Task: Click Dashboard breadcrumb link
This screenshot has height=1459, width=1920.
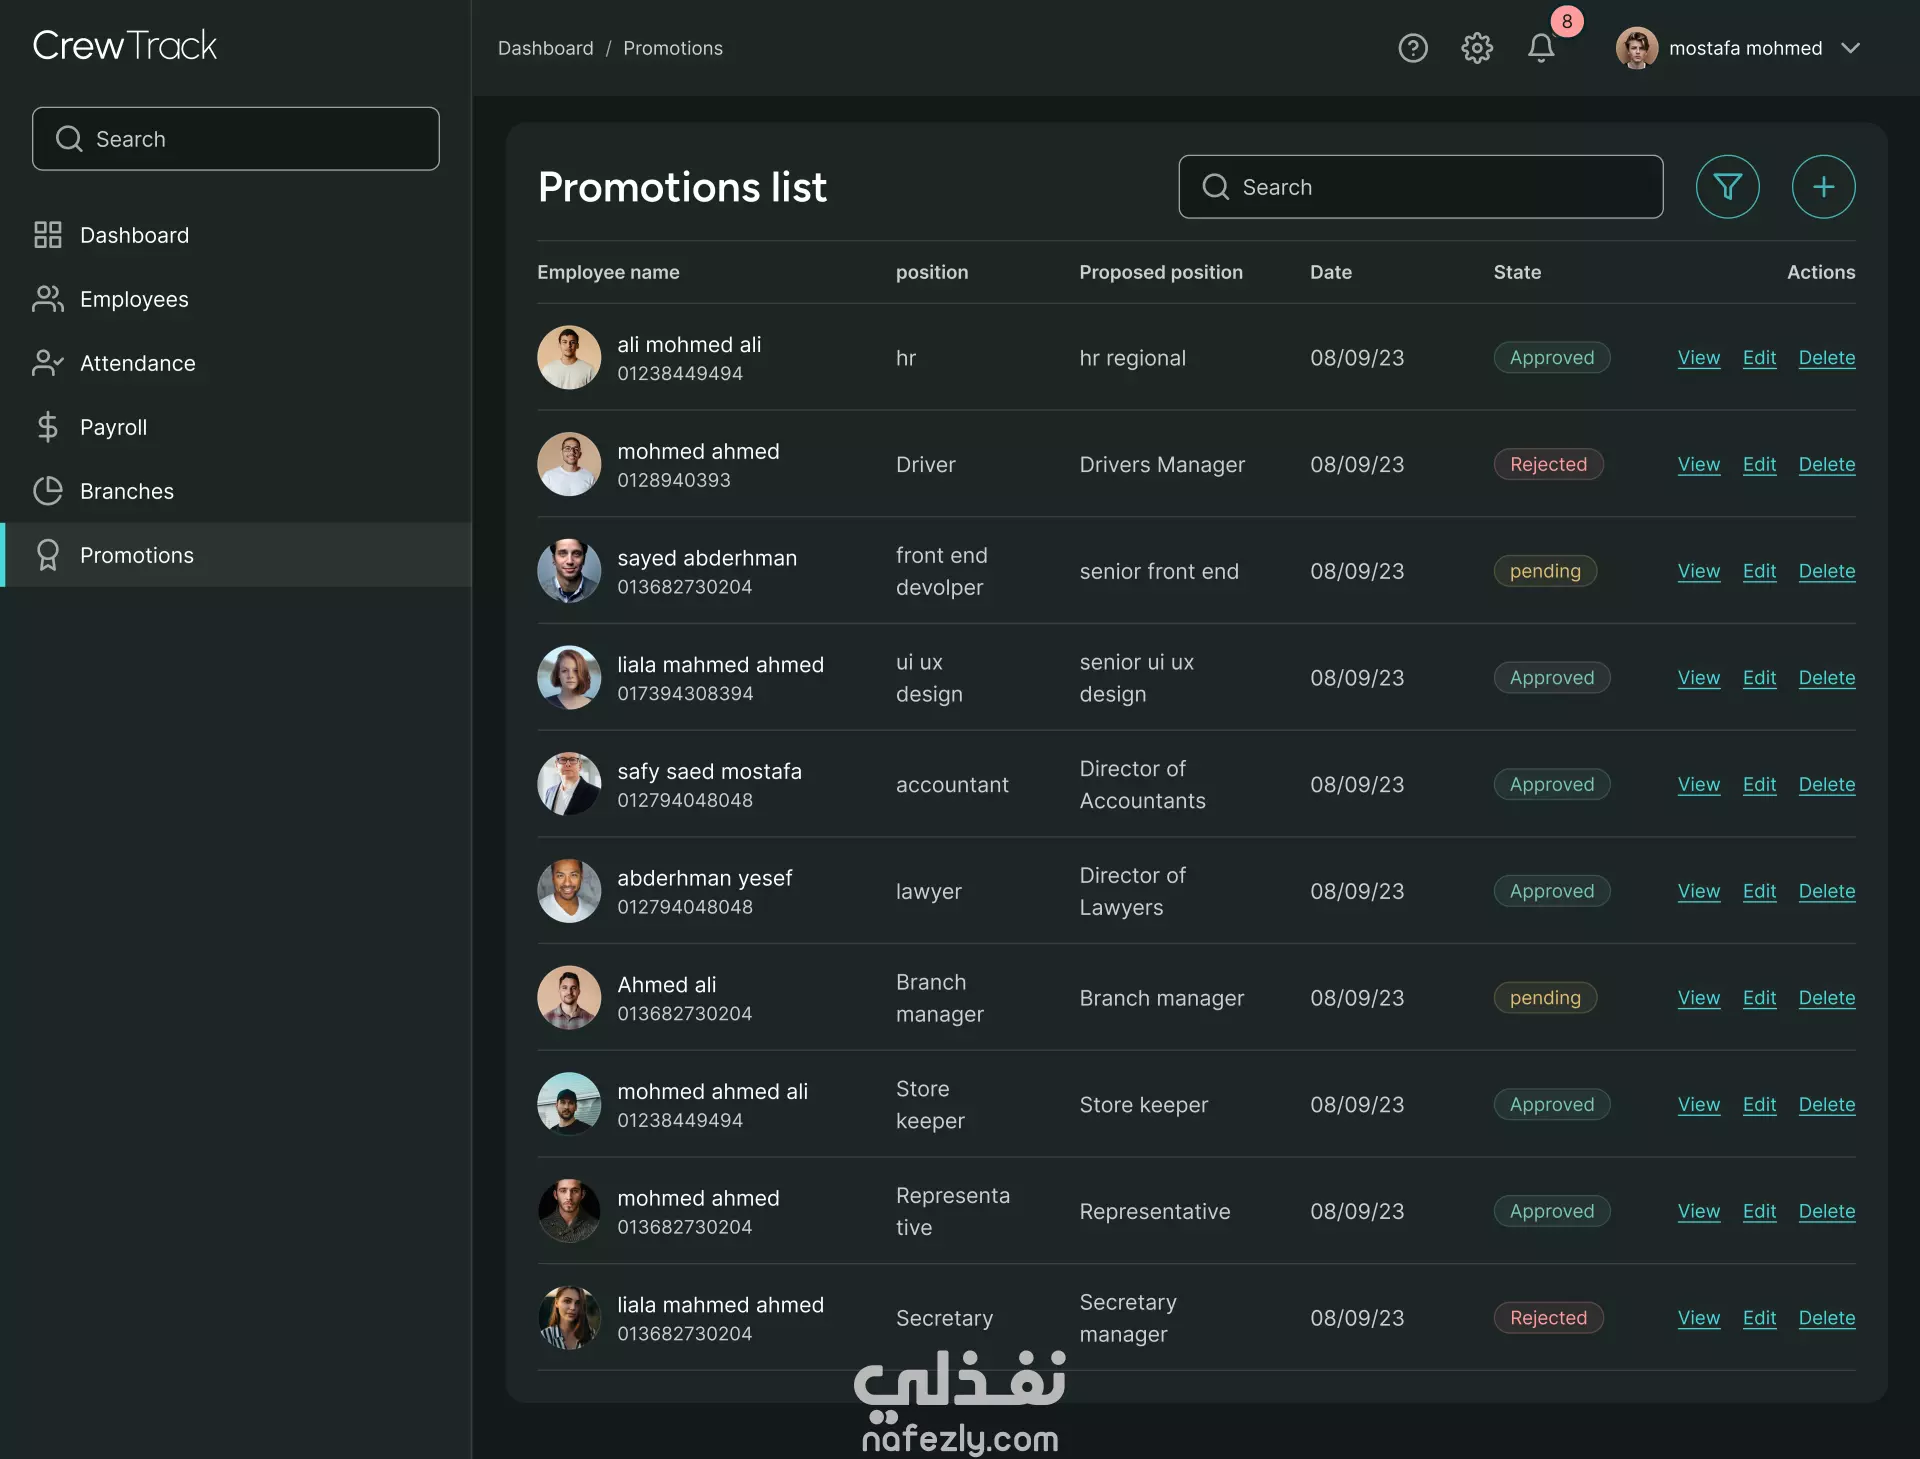Action: click(545, 48)
